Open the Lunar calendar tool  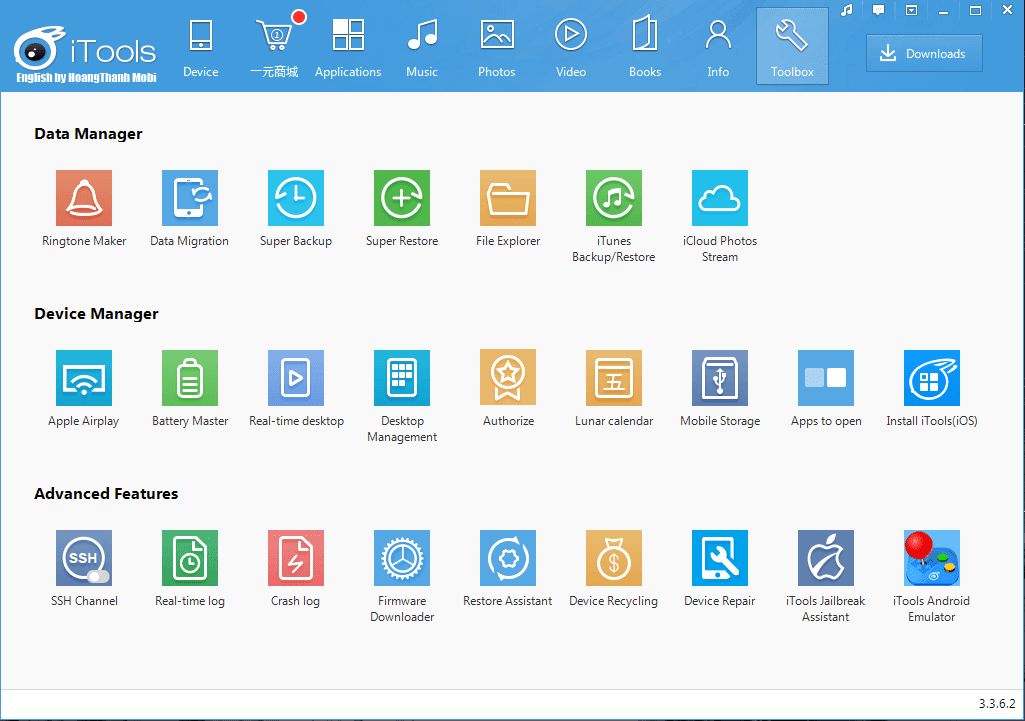[614, 378]
